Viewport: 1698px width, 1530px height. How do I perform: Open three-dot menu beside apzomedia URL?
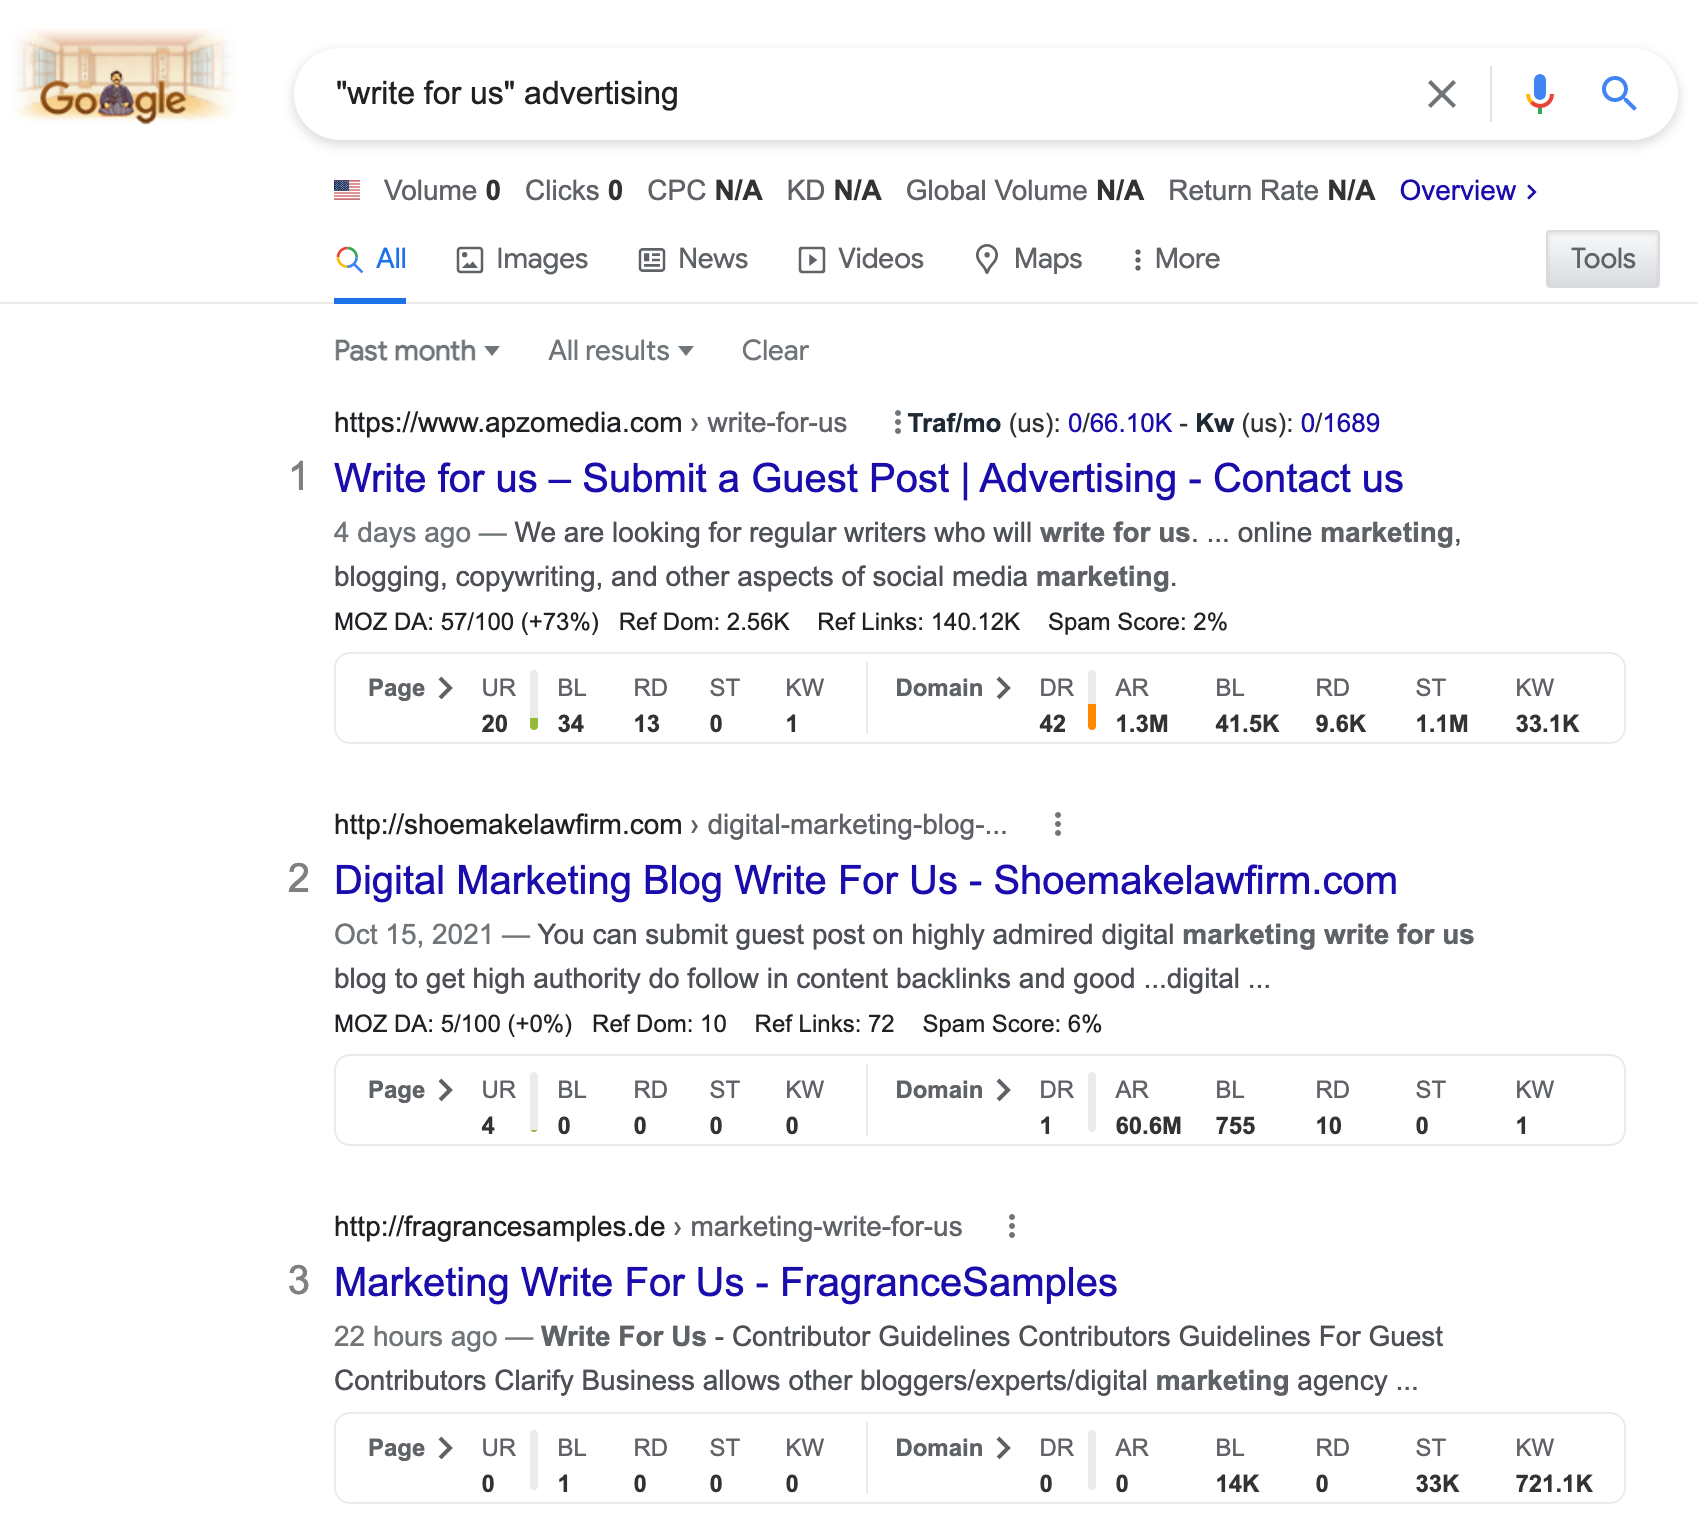[x=897, y=420]
